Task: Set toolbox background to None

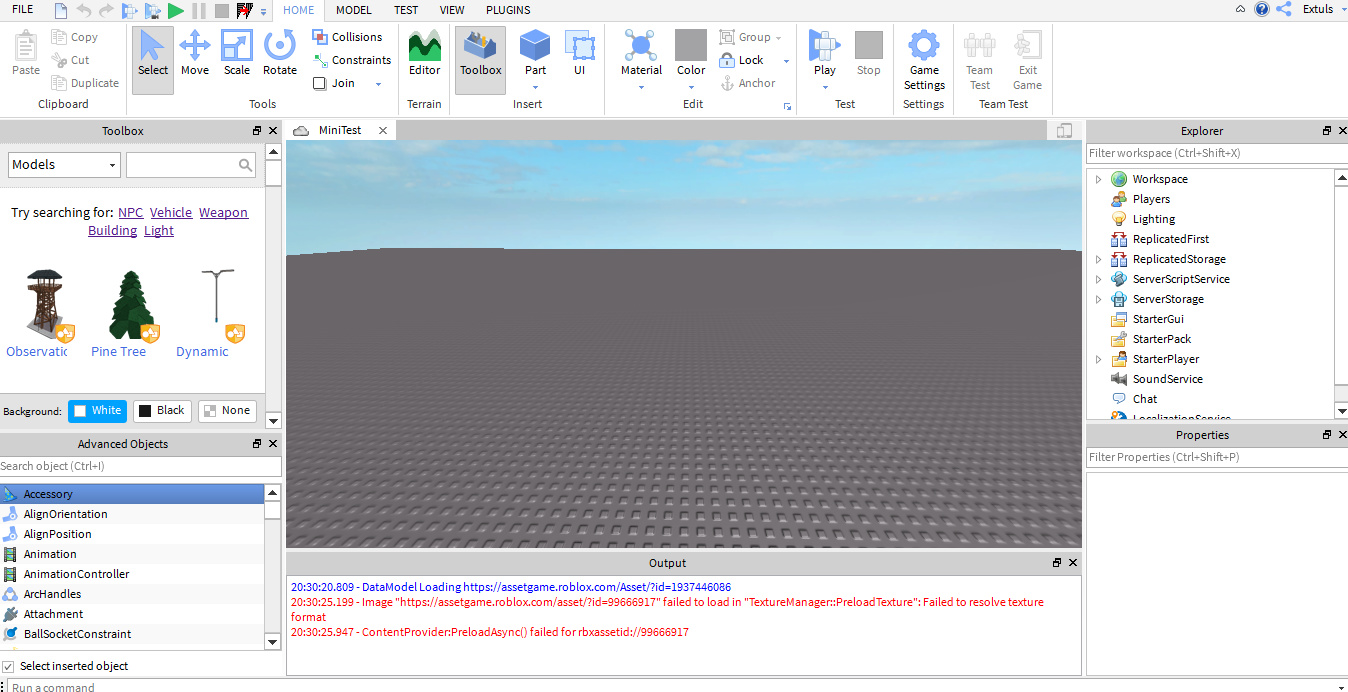Action: click(227, 410)
